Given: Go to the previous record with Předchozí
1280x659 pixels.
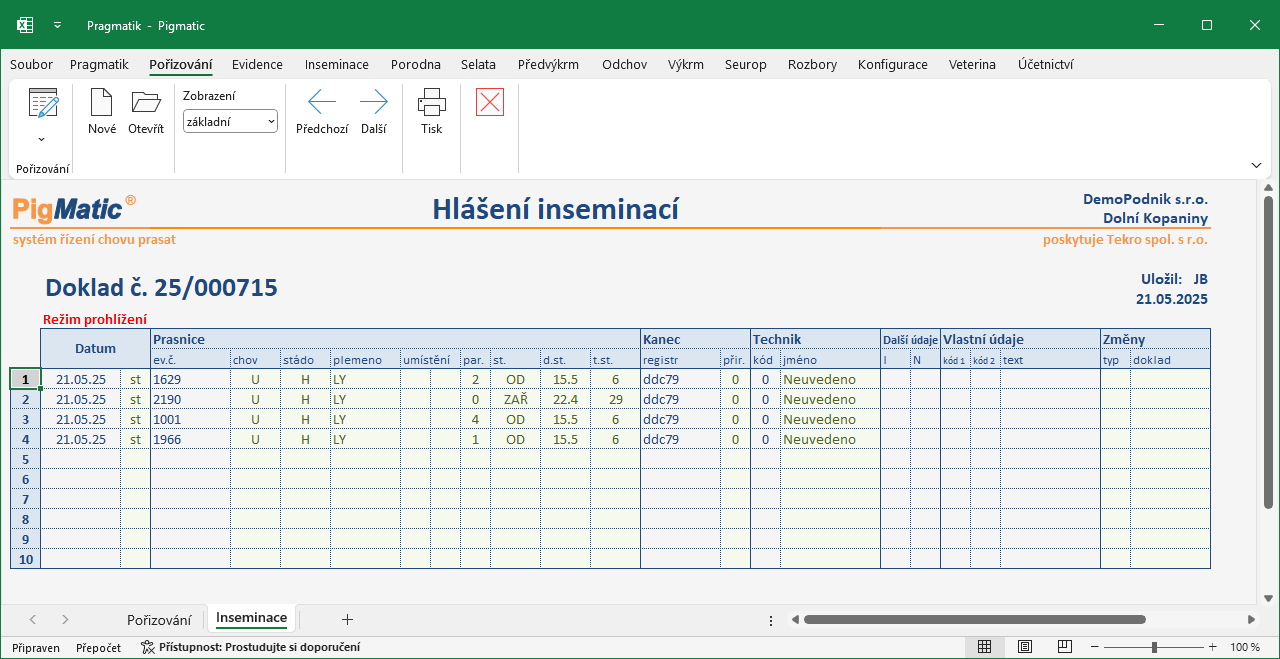Looking at the screenshot, I should pyautogui.click(x=322, y=112).
